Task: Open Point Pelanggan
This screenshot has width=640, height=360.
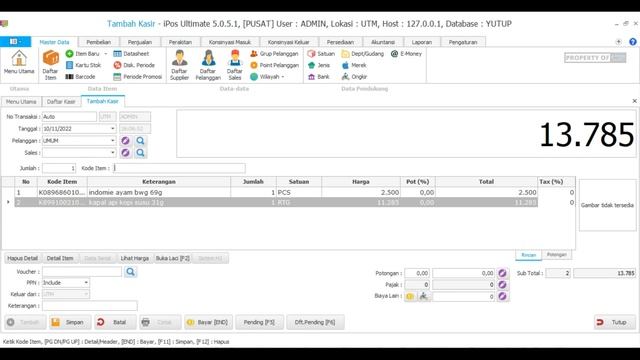Action: tap(274, 65)
